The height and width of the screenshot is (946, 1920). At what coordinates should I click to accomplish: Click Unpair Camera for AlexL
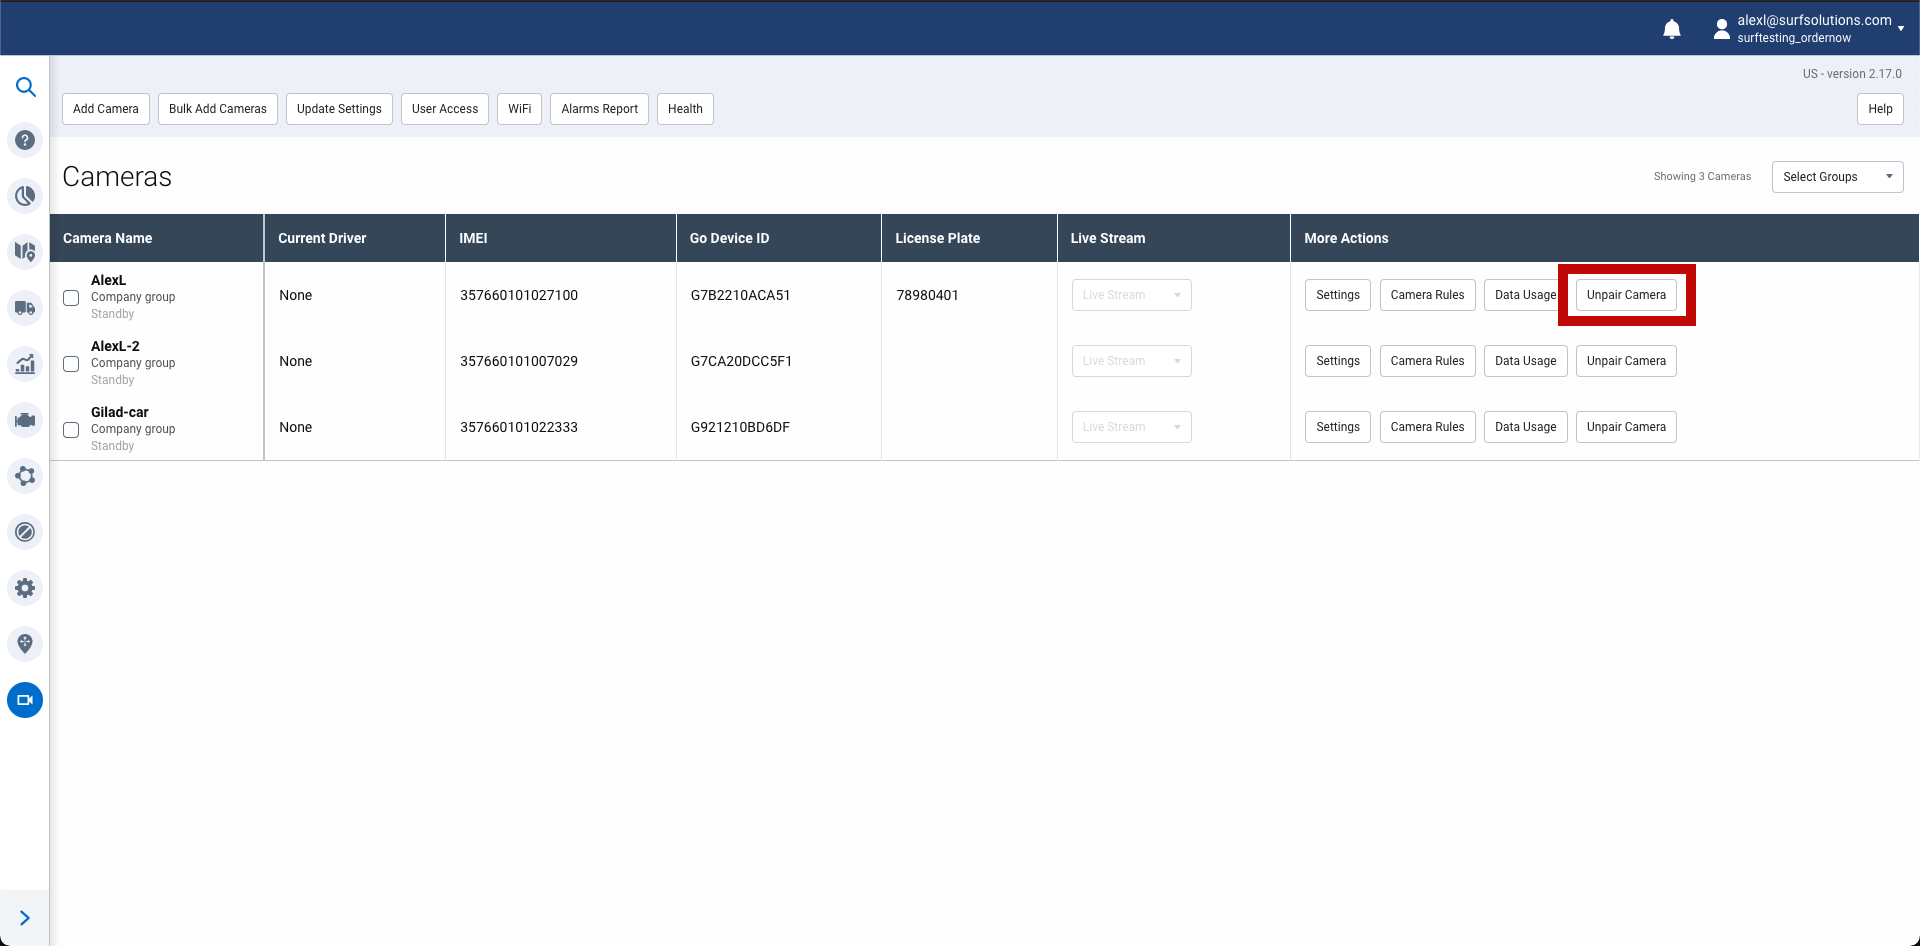click(1626, 295)
